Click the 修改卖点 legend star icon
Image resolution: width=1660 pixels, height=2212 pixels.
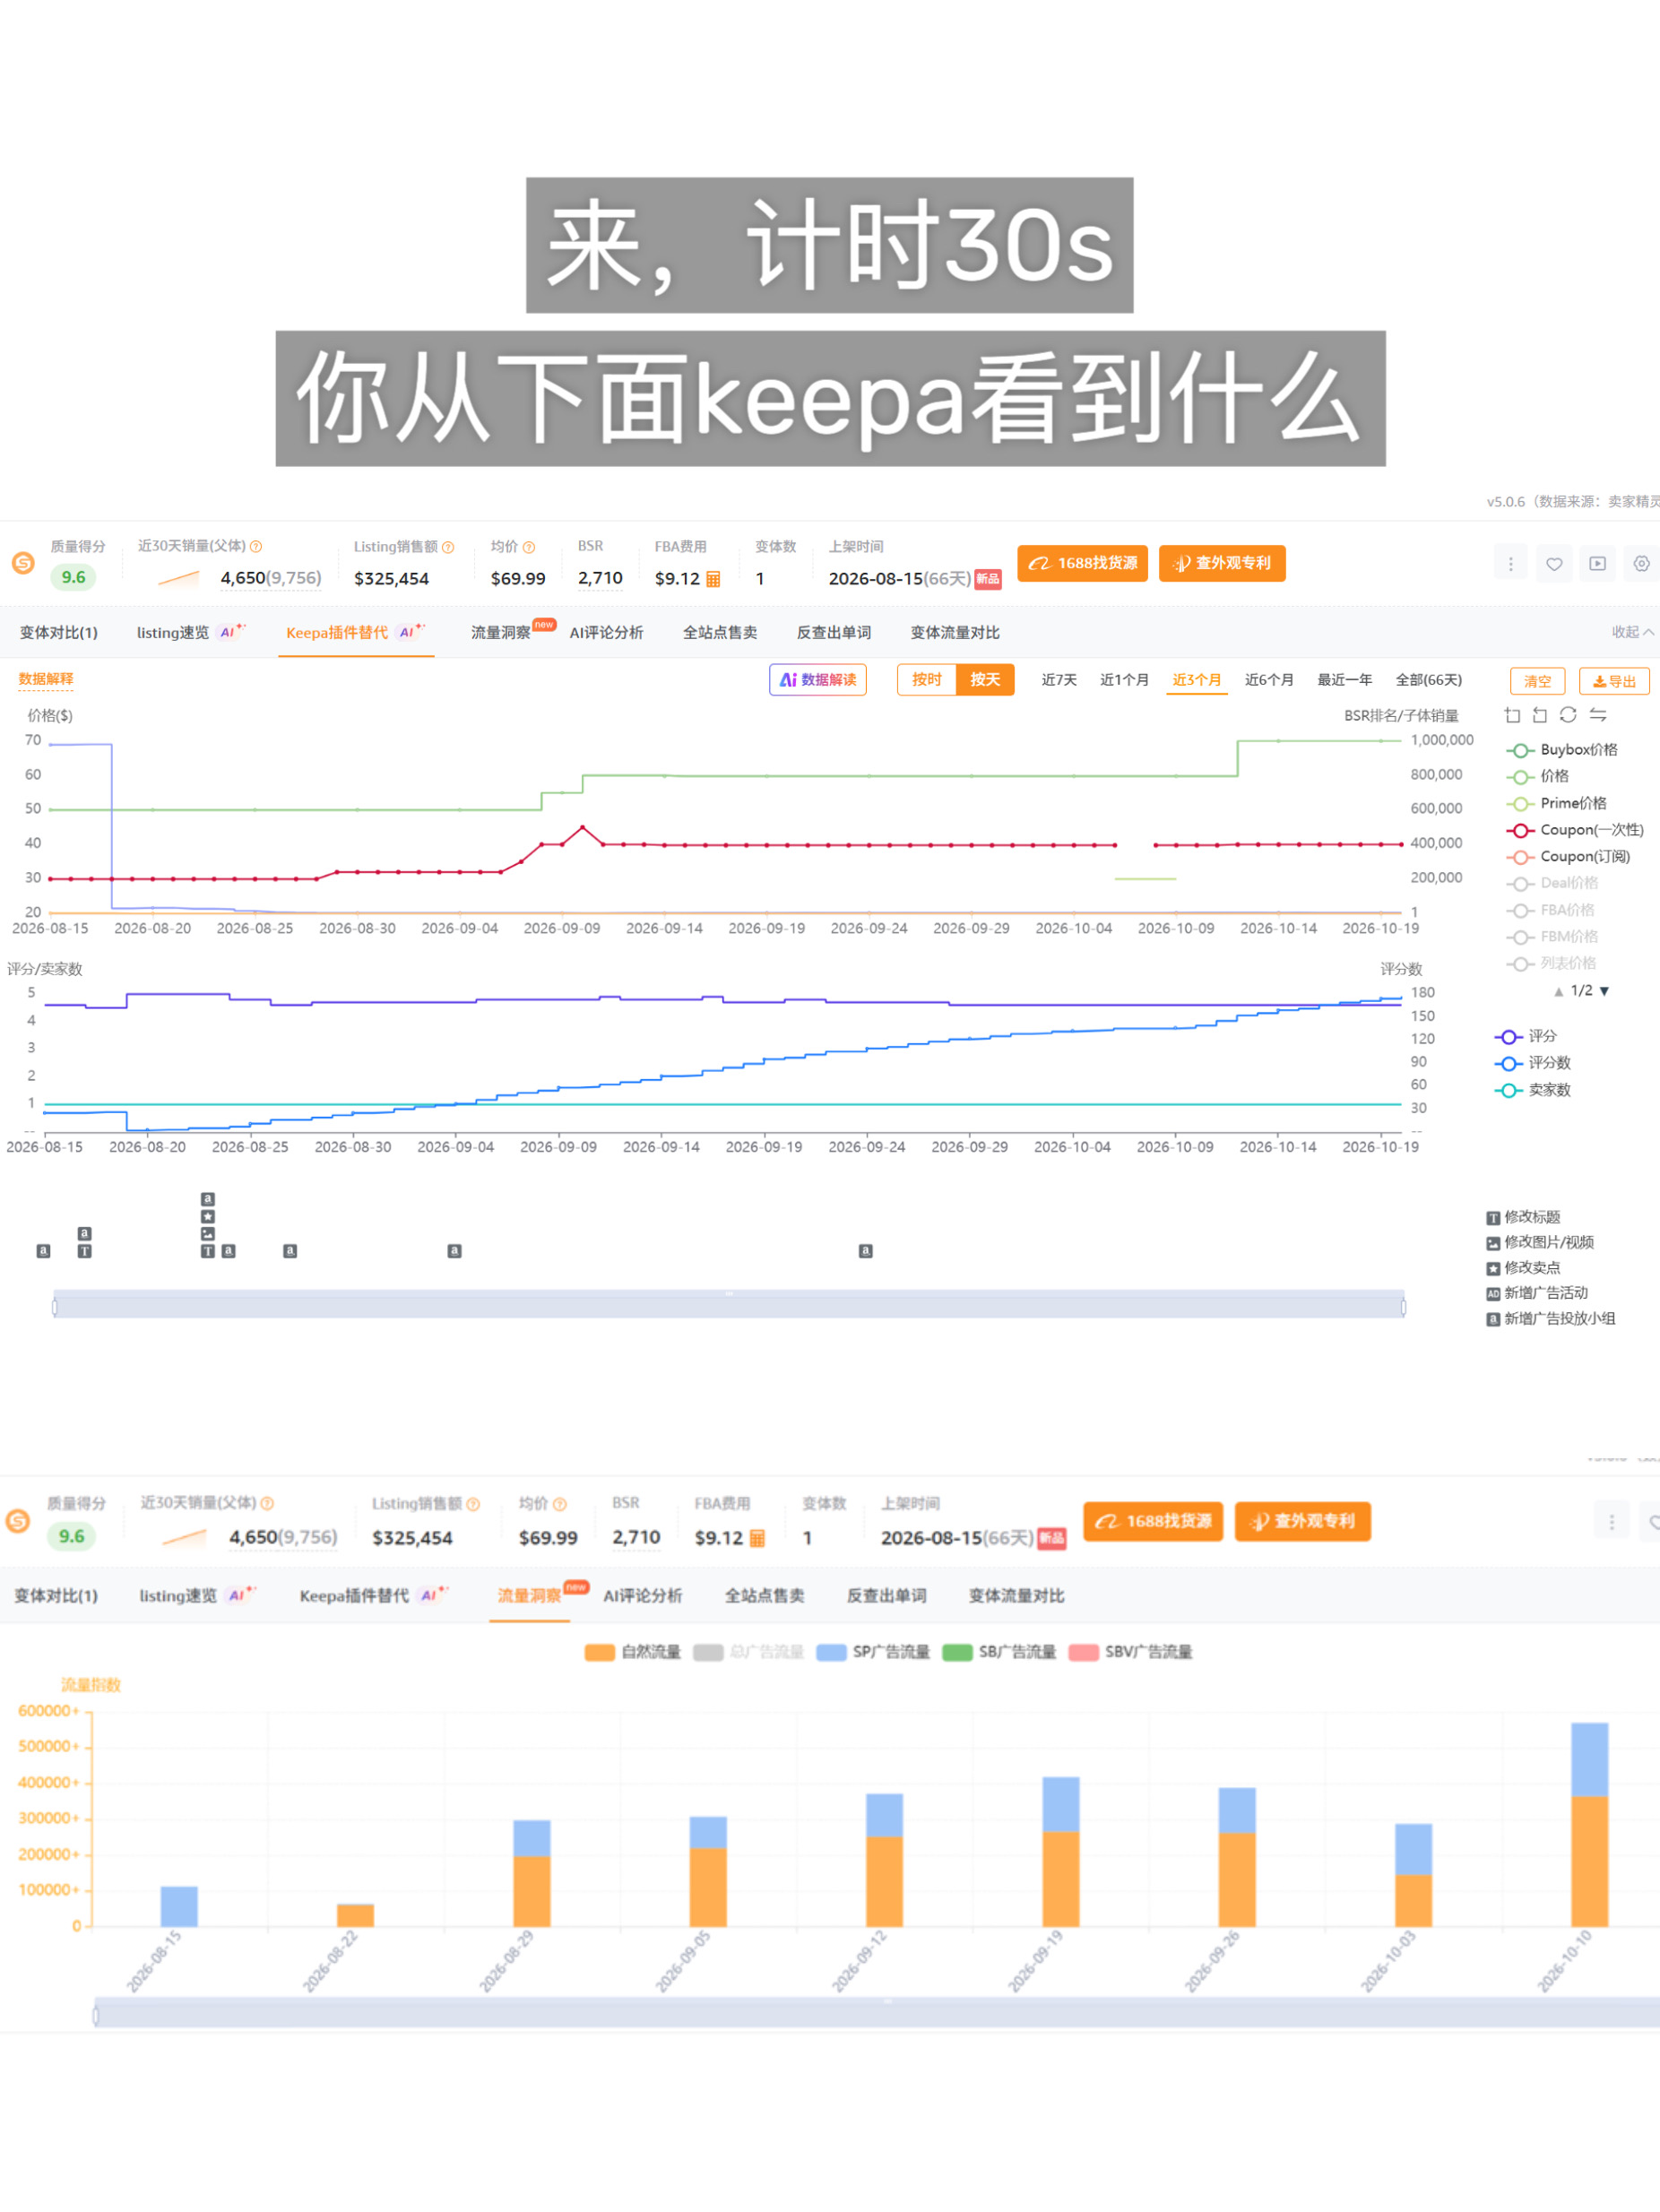1493,1268
